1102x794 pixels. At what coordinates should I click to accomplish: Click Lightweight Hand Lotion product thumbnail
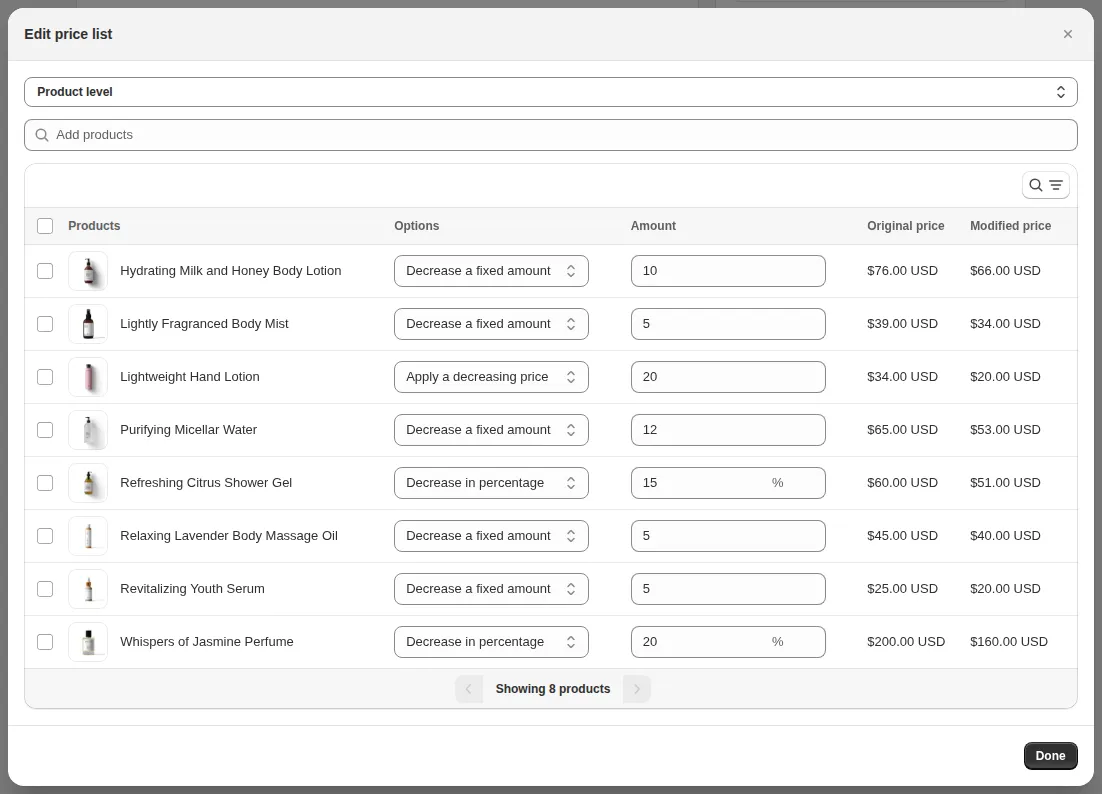88,377
